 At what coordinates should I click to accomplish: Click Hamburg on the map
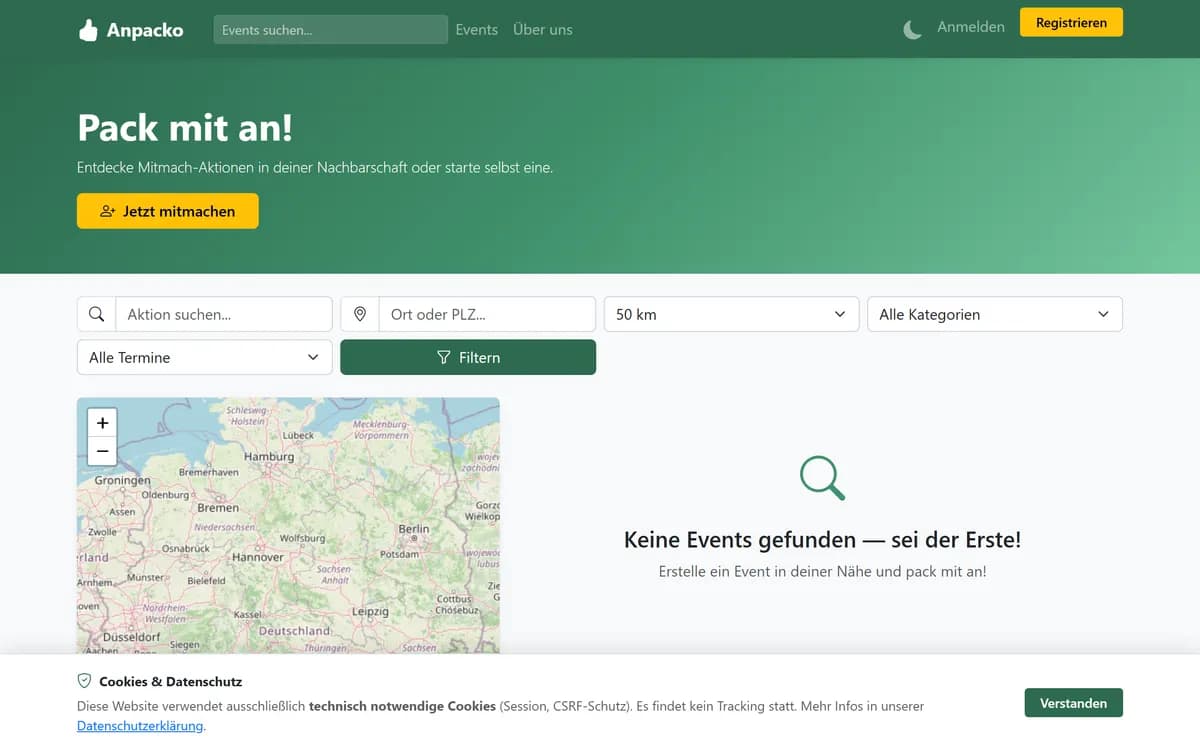(x=269, y=456)
